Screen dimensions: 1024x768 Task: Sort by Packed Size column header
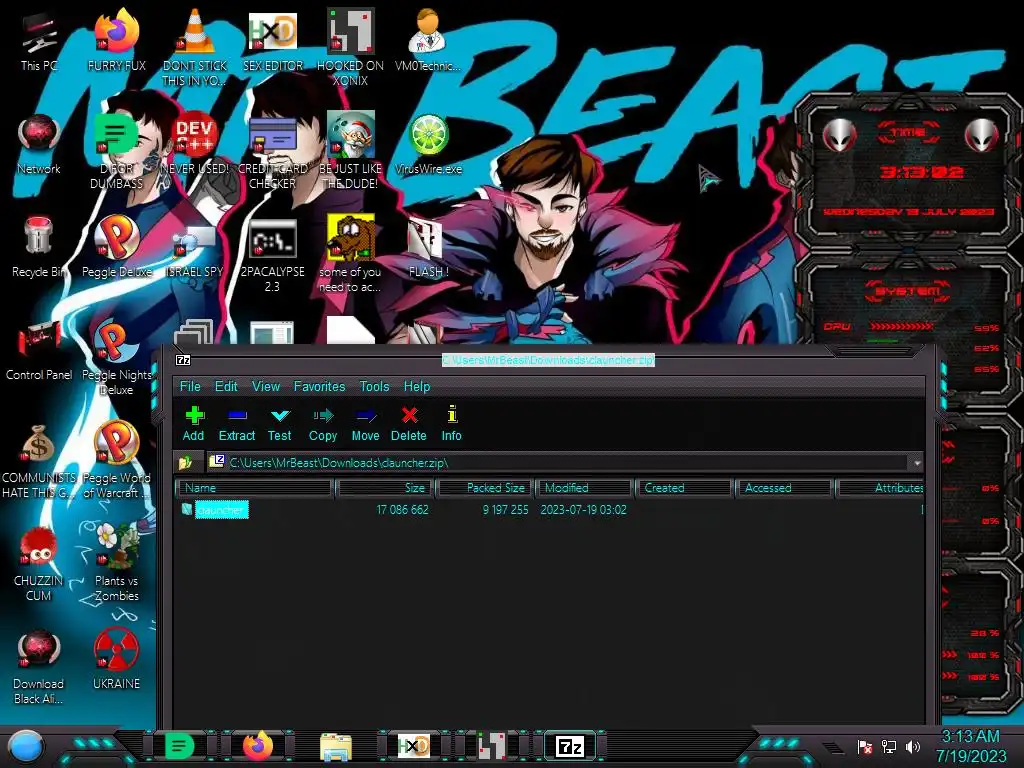485,488
